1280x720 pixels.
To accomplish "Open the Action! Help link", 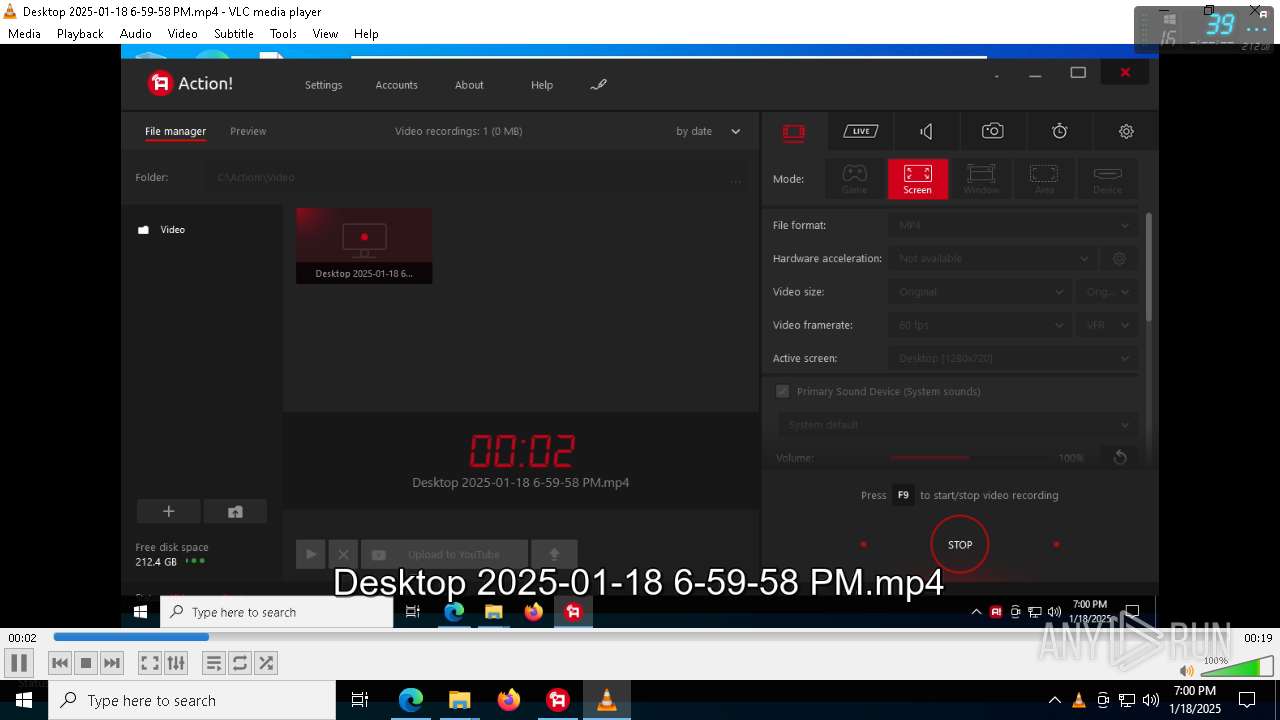I will (x=542, y=85).
